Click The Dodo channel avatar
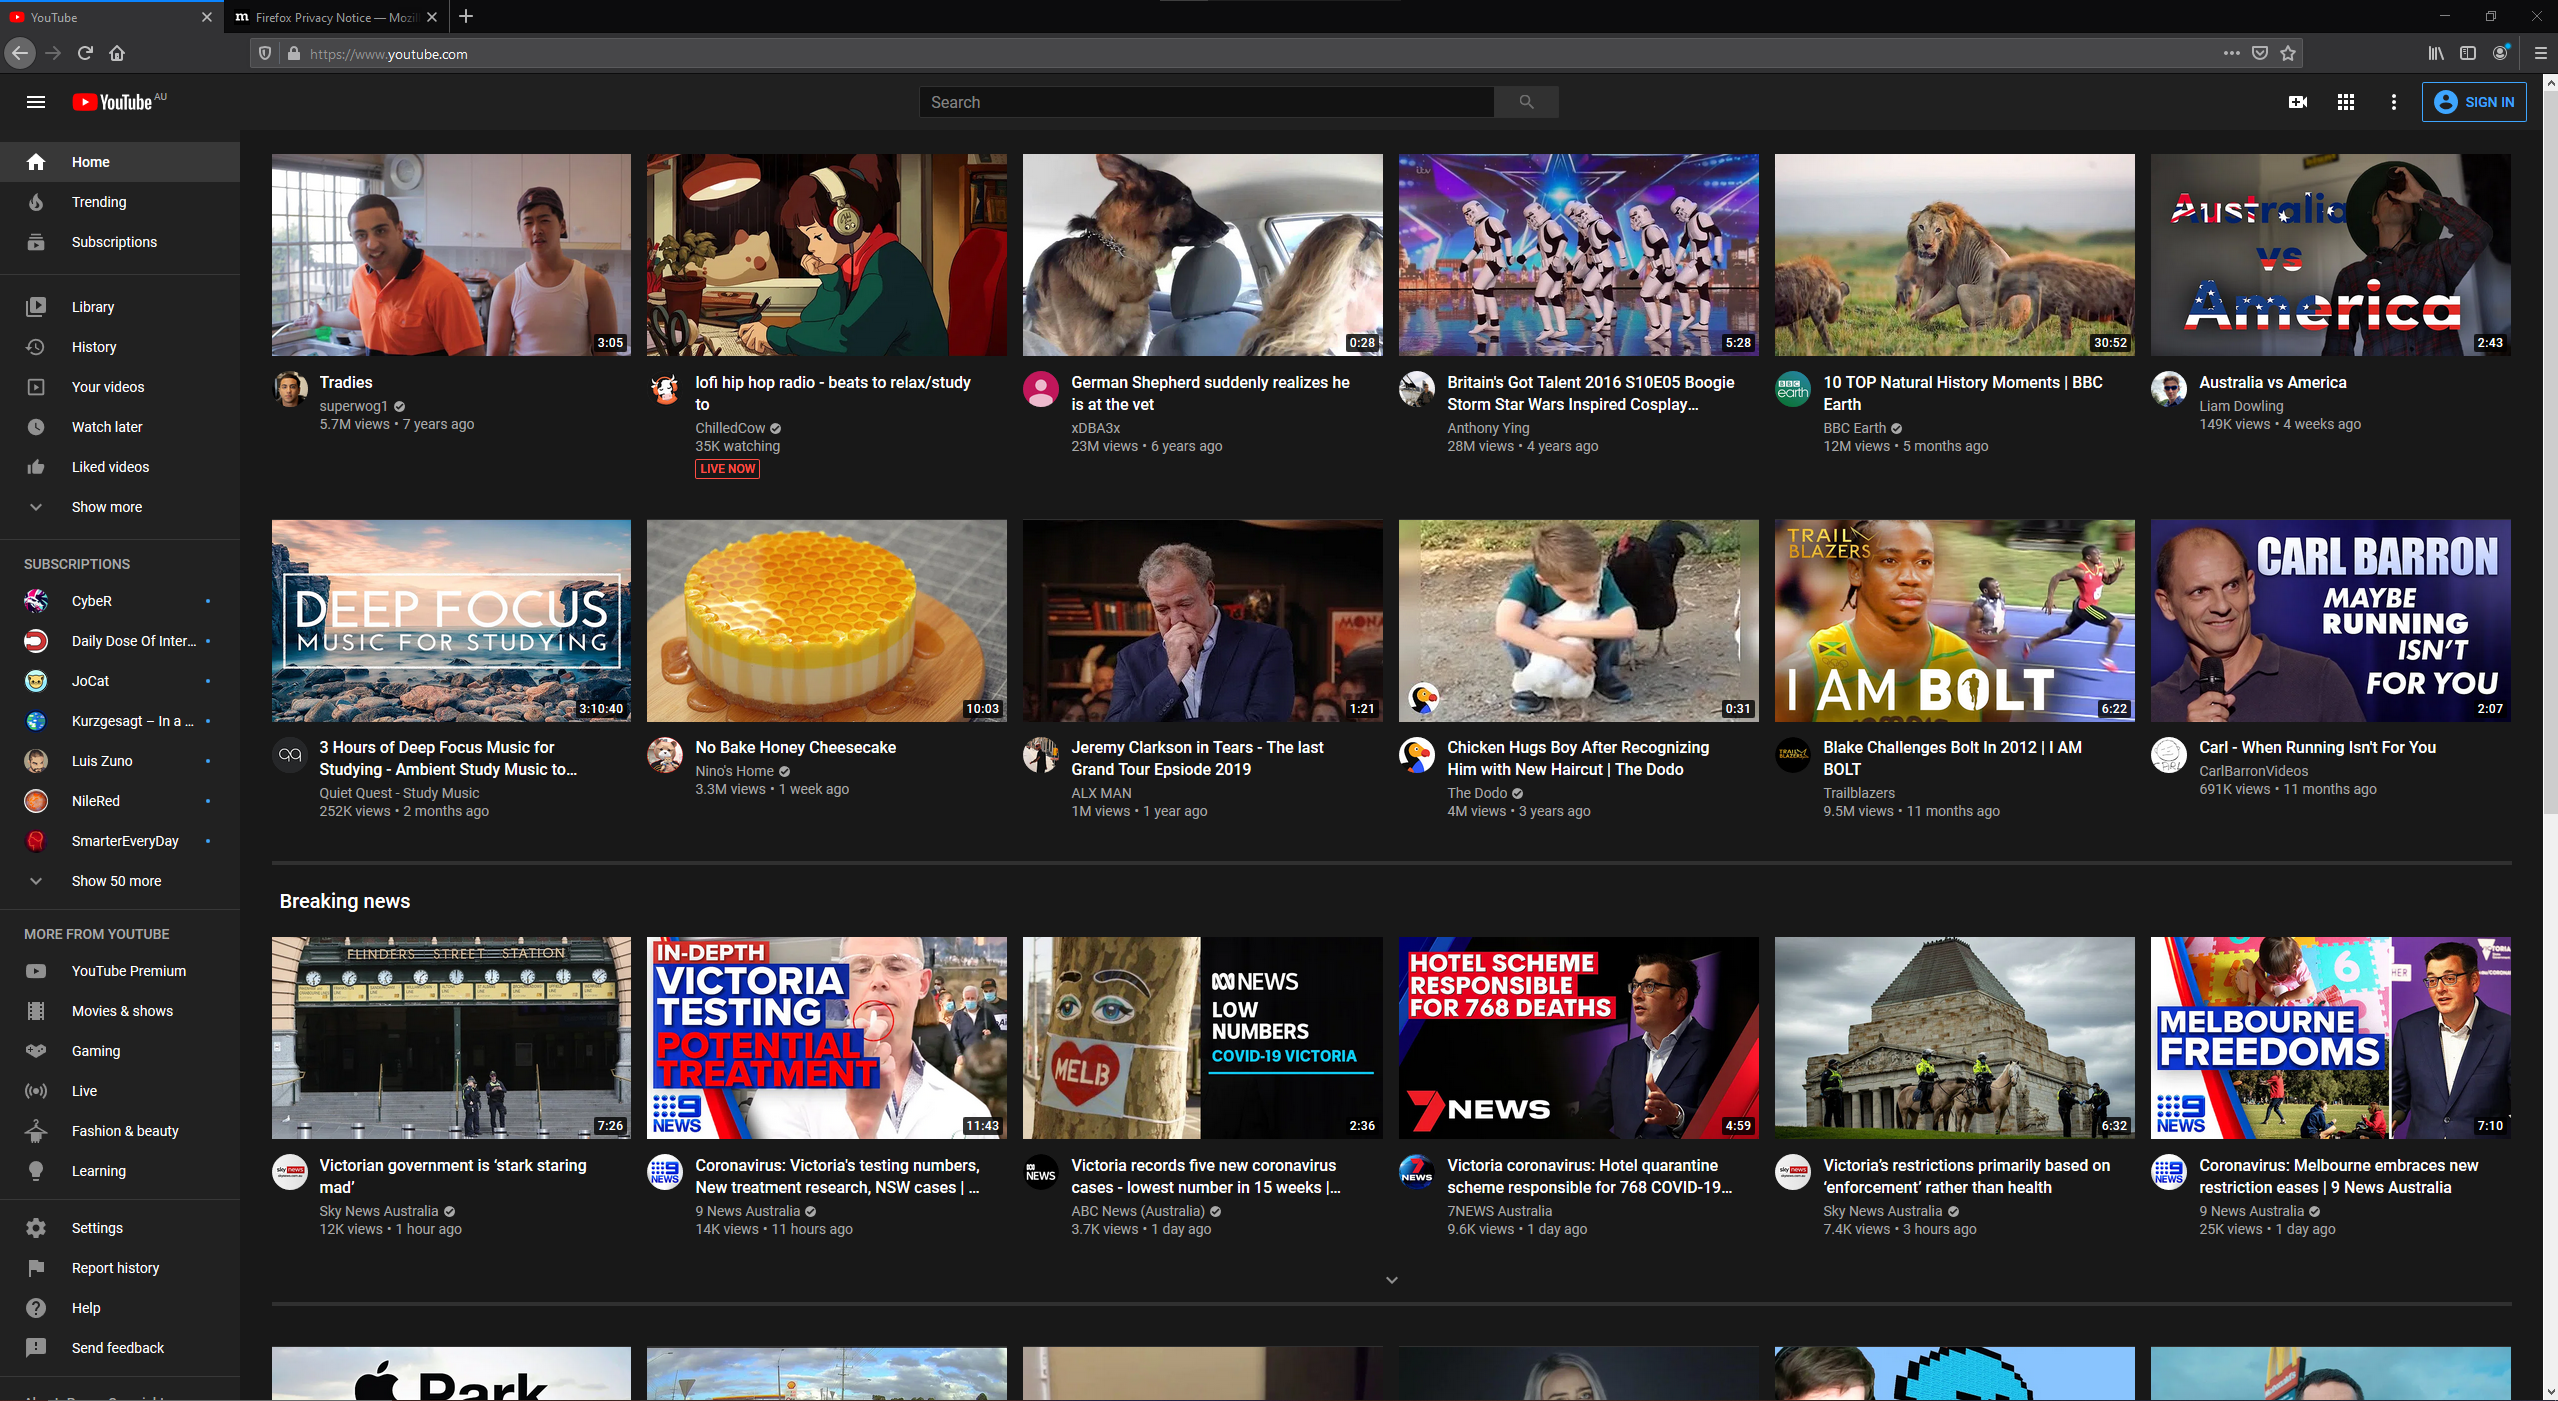 [1416, 754]
